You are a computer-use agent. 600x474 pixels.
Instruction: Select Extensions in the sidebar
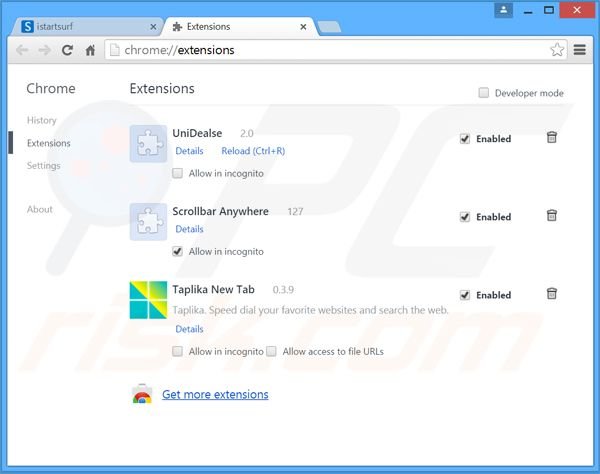coord(49,143)
